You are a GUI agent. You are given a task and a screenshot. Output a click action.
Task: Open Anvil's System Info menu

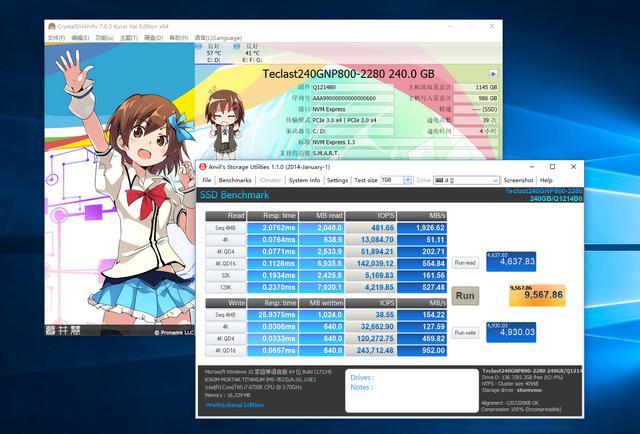pos(304,180)
